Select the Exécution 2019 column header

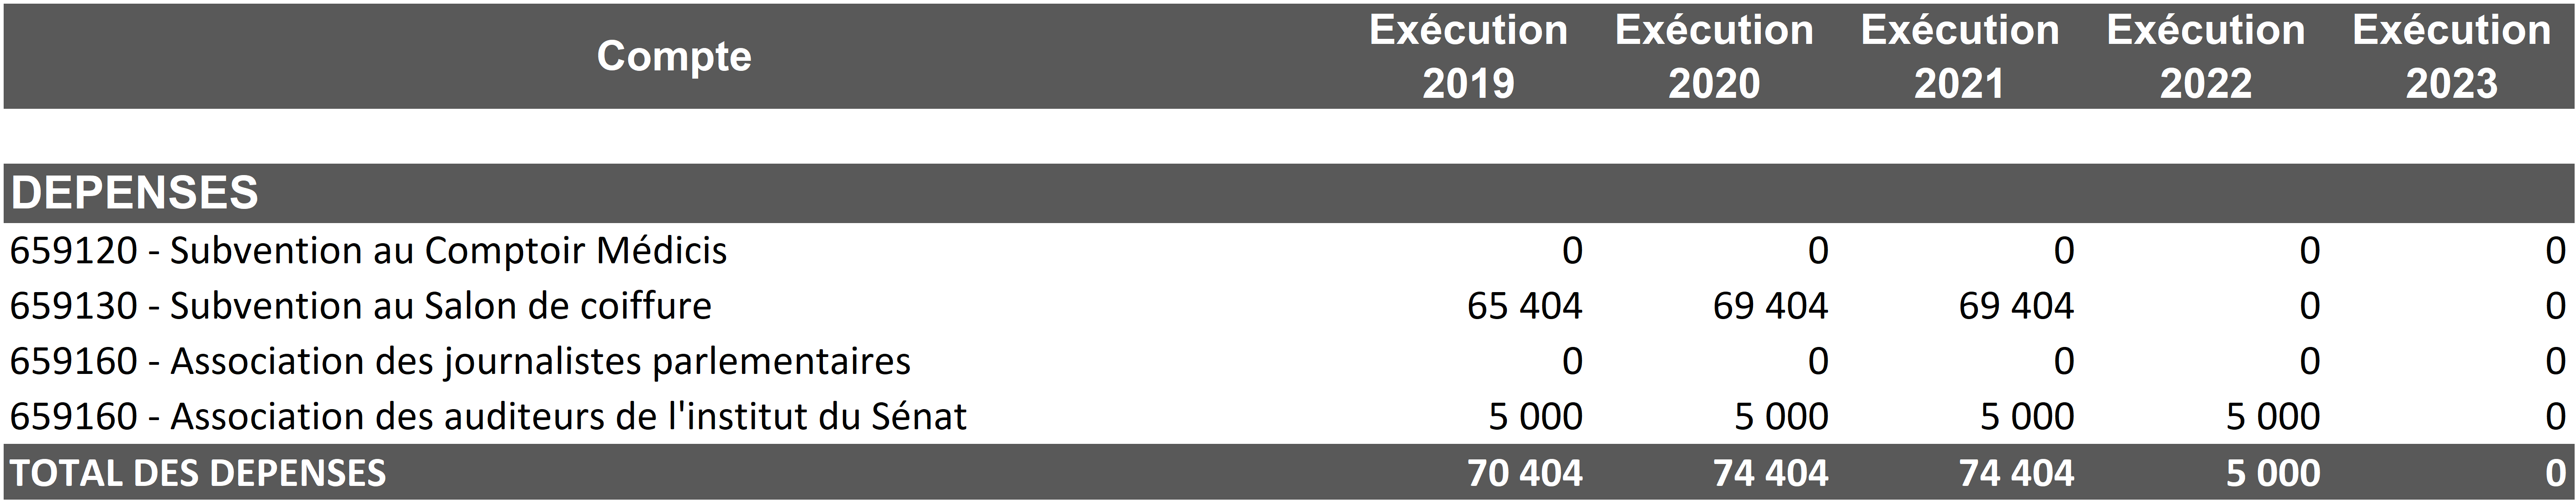(1467, 56)
